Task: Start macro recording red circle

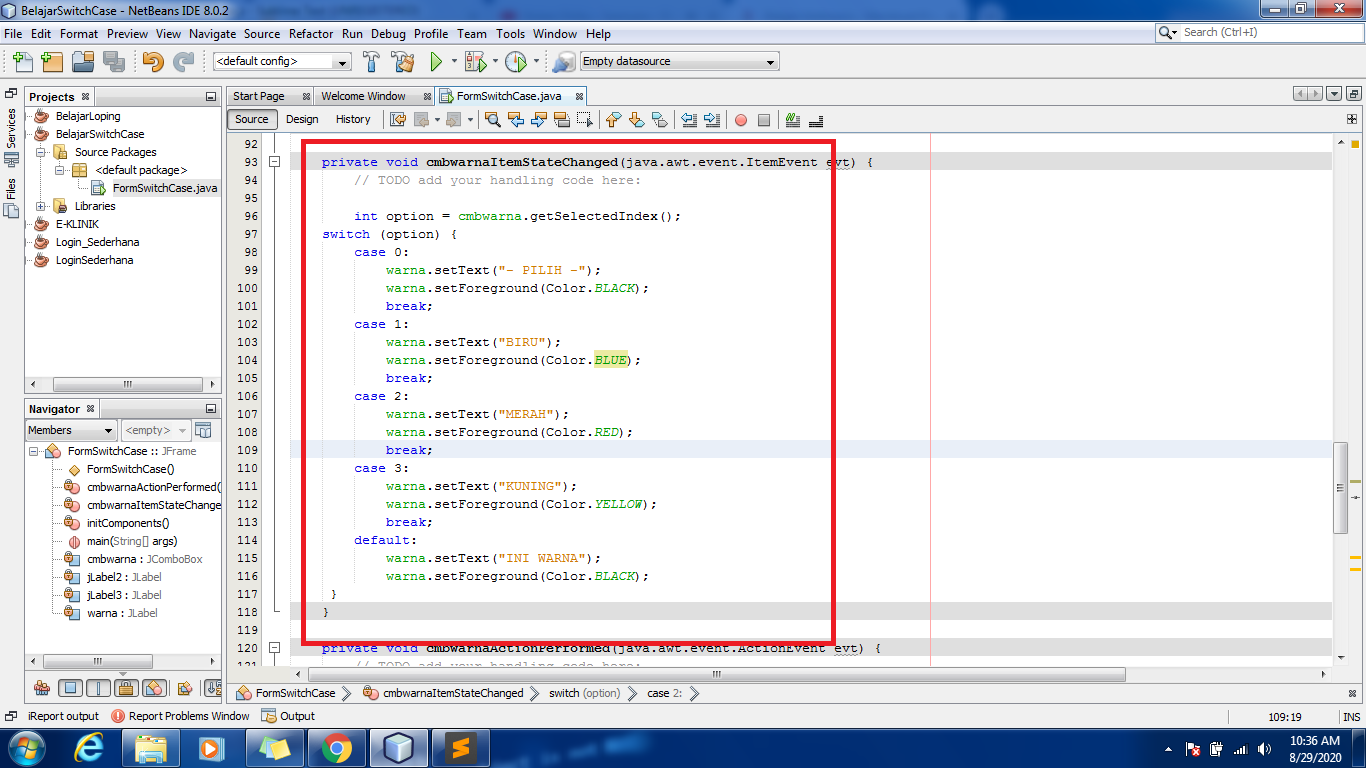Action: [x=741, y=120]
